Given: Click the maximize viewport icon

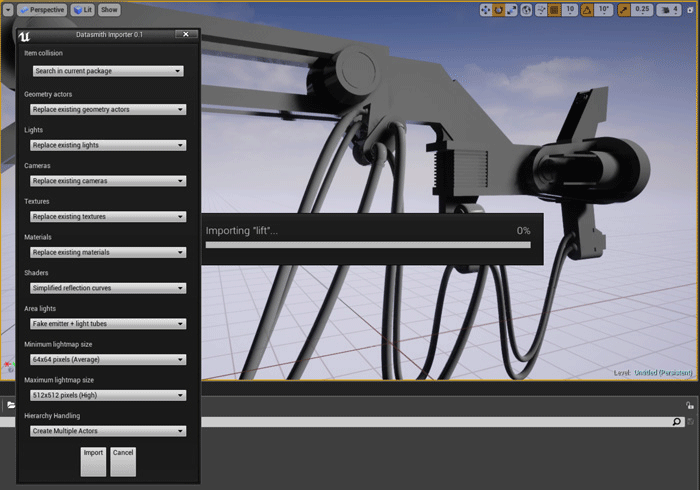Looking at the screenshot, I should [690, 10].
